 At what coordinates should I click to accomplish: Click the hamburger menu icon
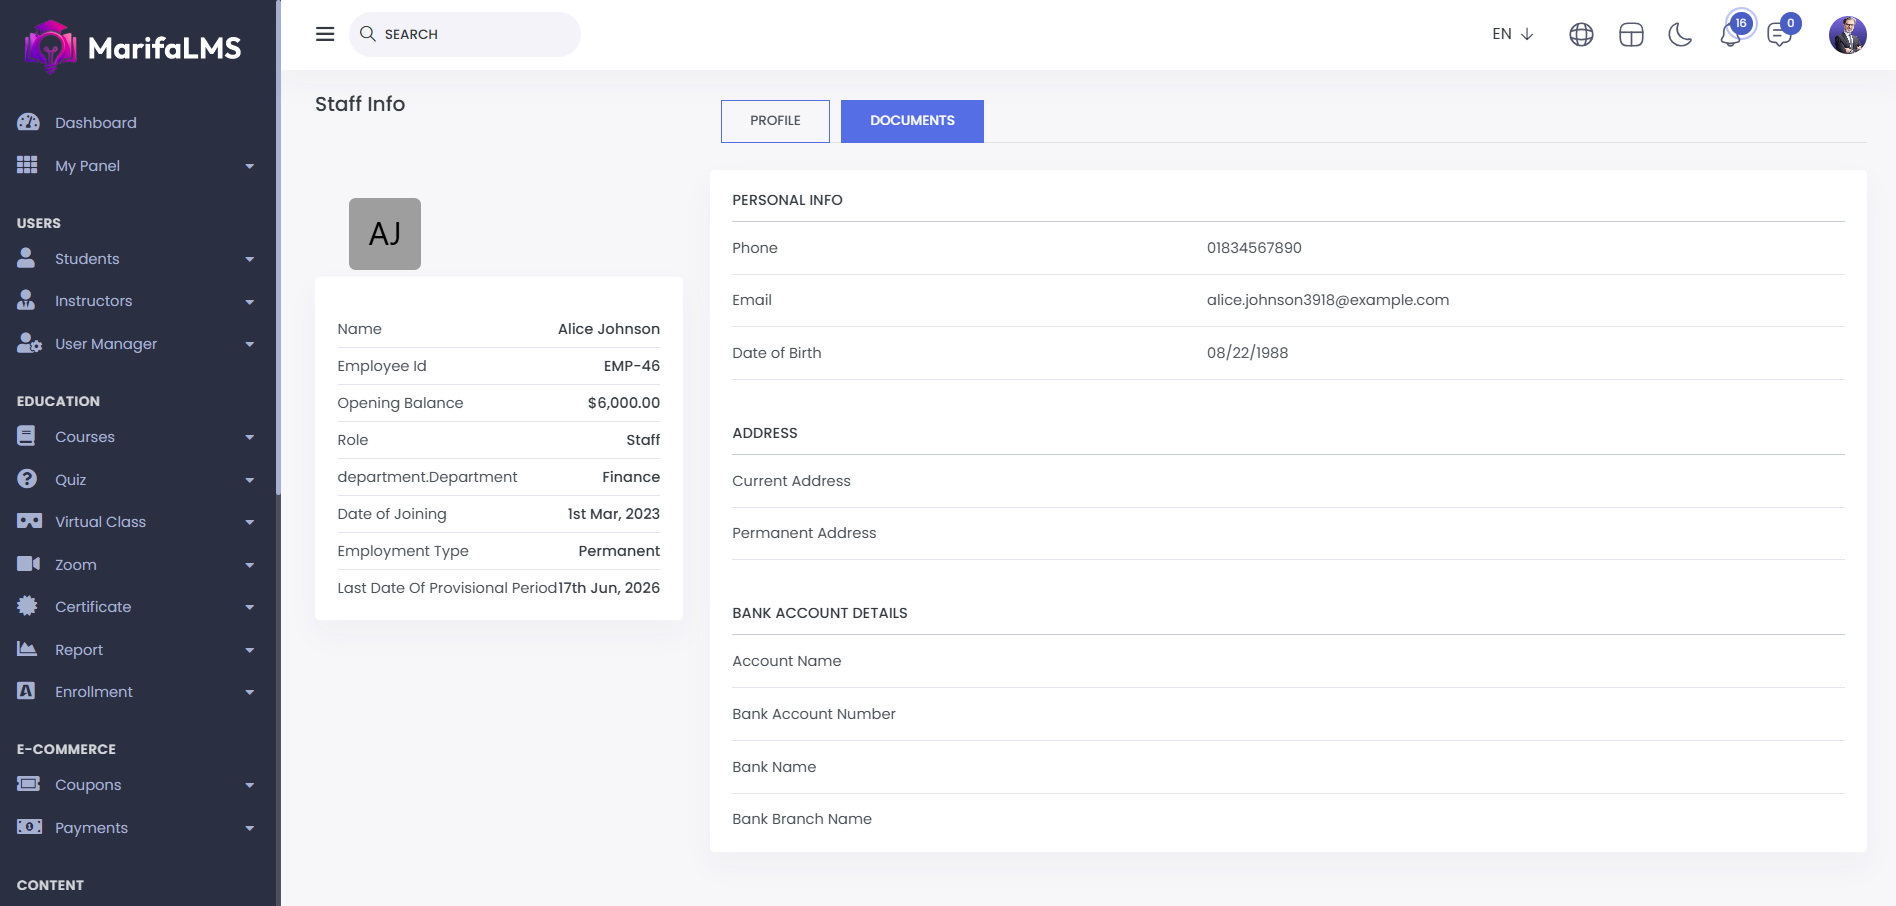[325, 34]
